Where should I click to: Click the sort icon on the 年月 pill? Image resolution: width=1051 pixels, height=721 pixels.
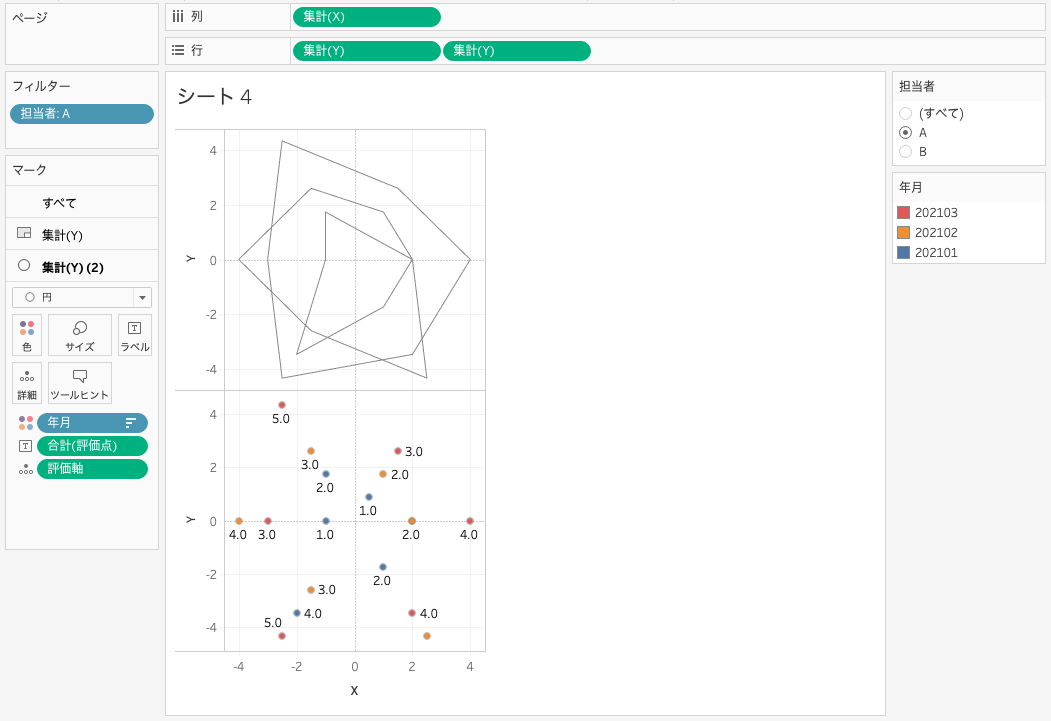click(x=130, y=423)
